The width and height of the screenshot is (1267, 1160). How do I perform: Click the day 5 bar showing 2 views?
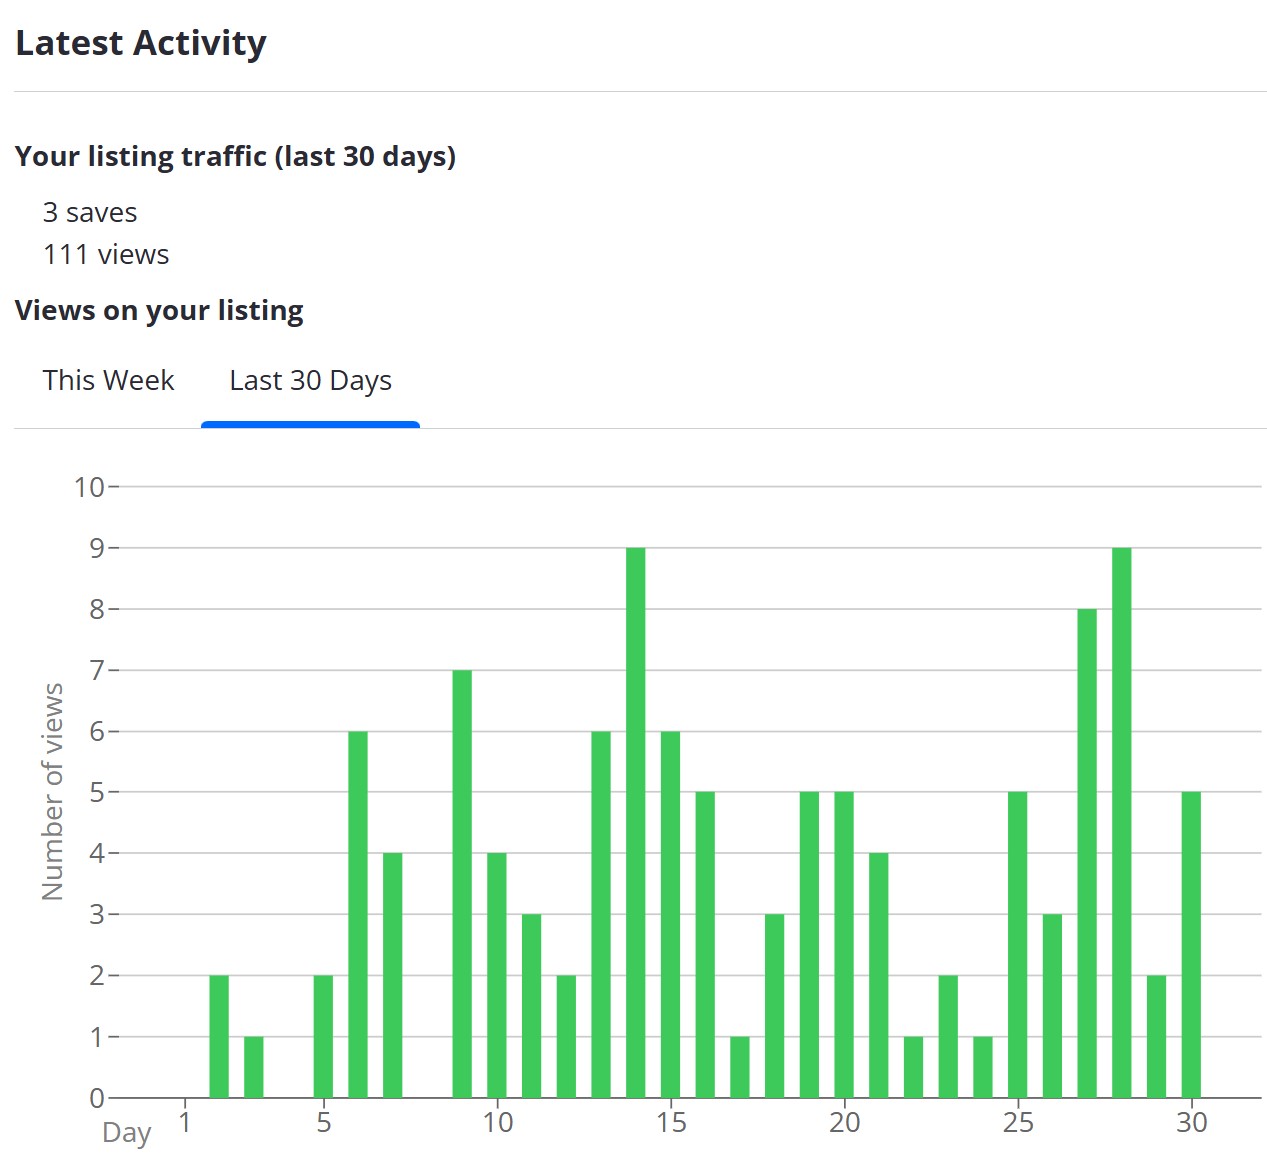323,1037
